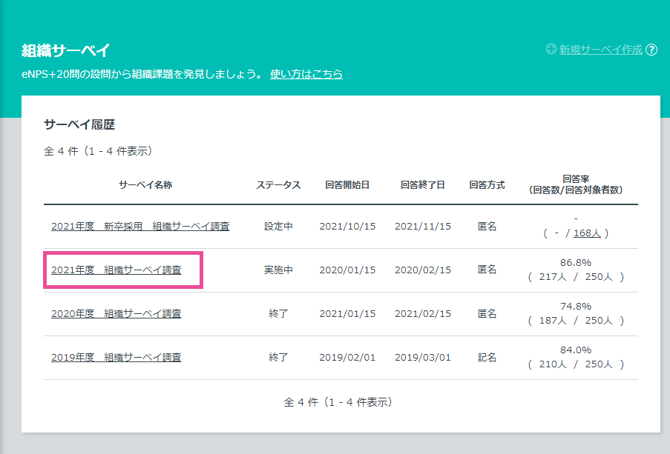Select the 実施中 status cell

pos(278,270)
